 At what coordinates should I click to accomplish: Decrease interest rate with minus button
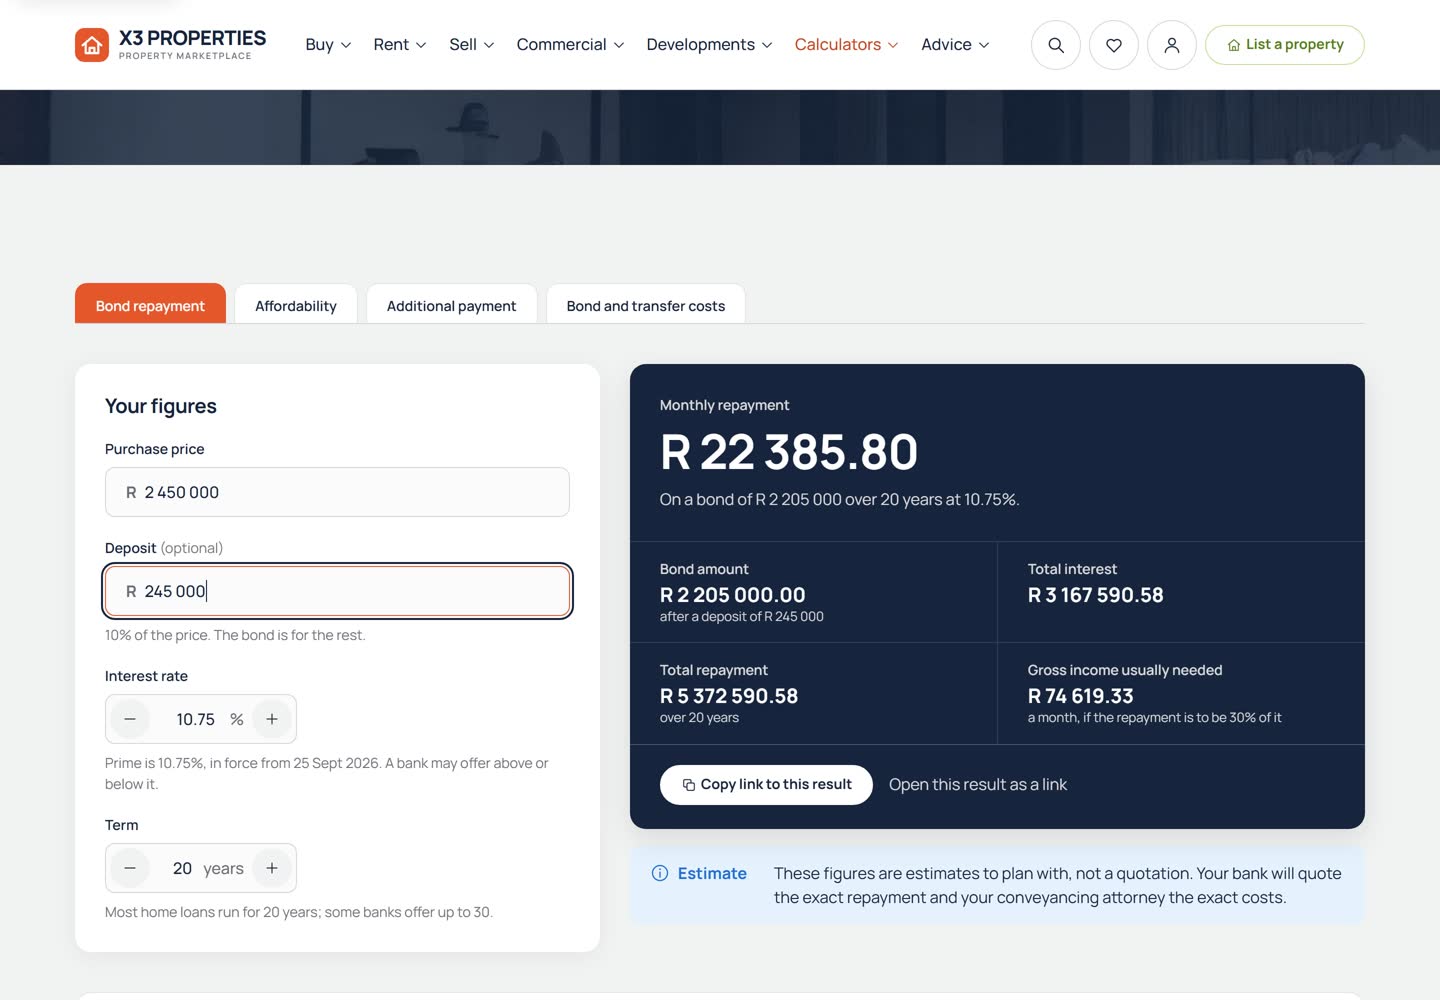(x=130, y=719)
